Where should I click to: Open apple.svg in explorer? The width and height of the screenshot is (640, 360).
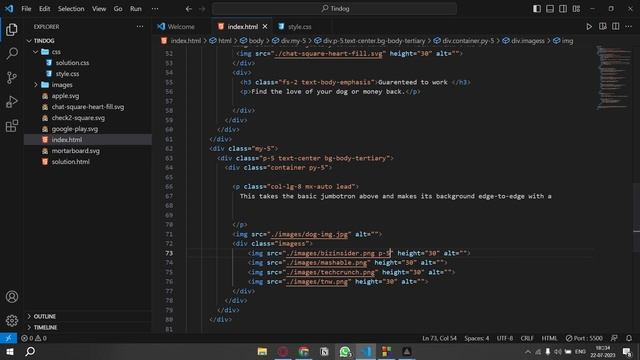click(x=65, y=96)
